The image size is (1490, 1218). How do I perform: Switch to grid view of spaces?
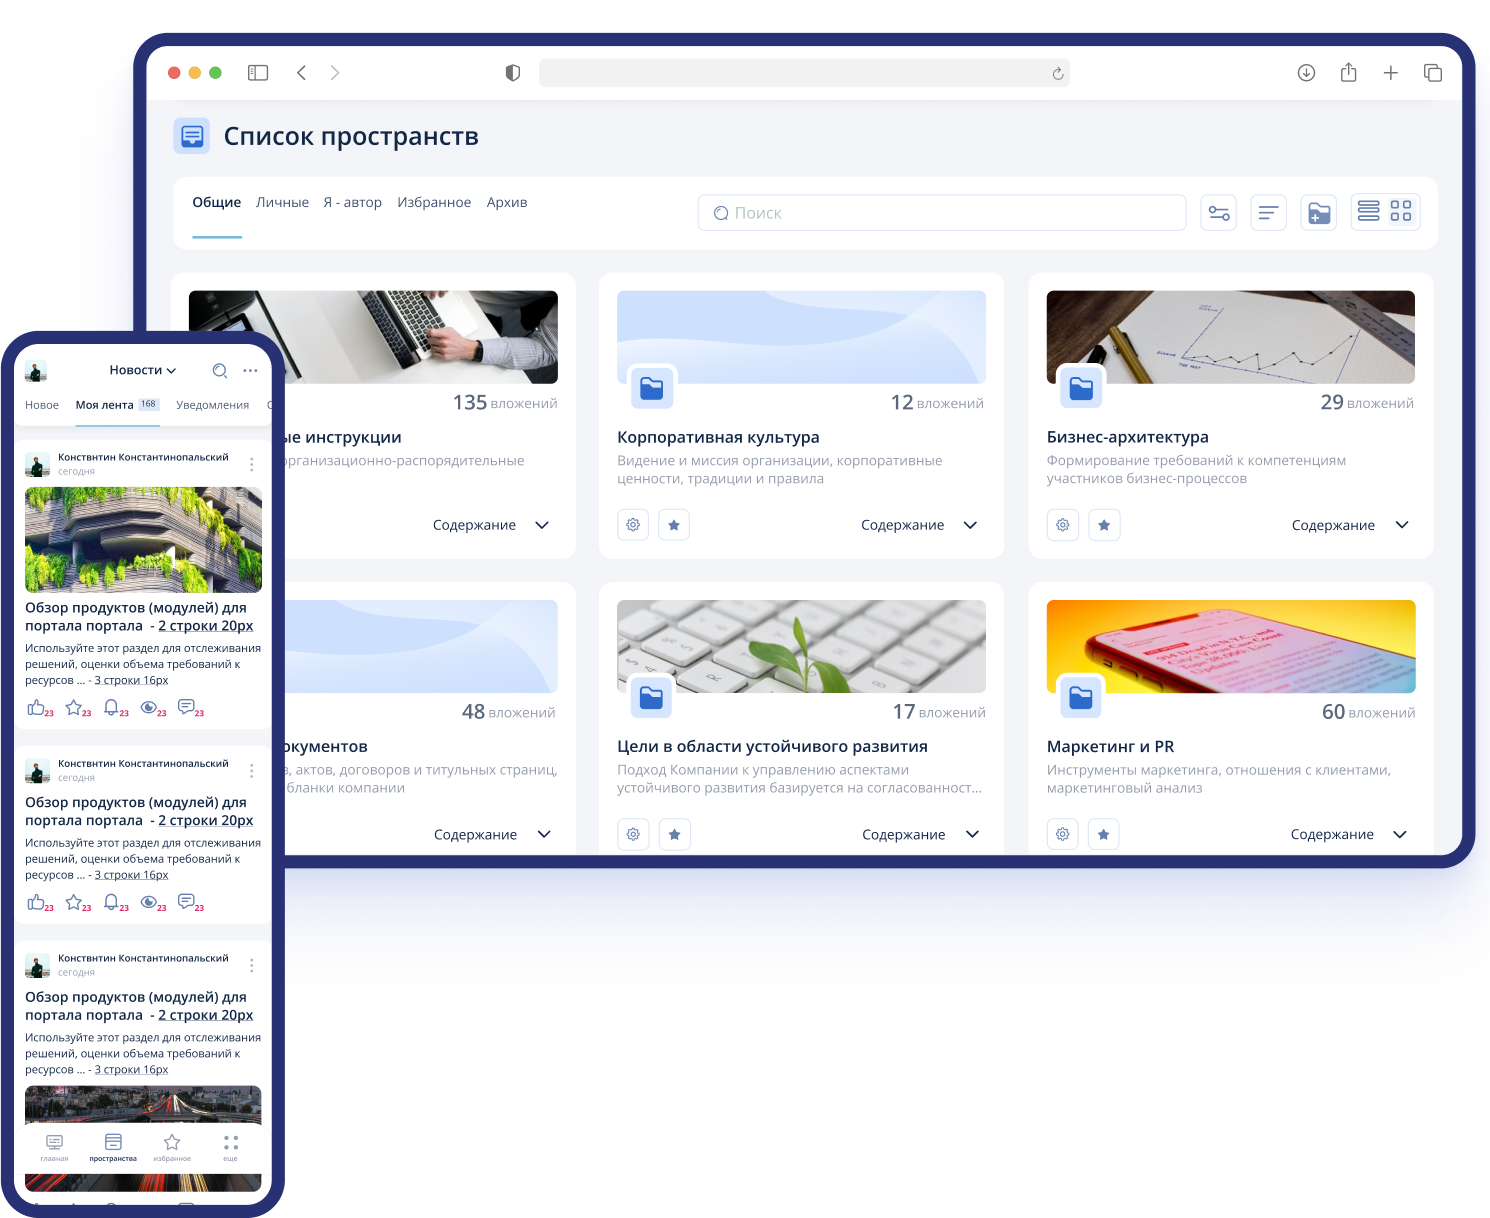click(1402, 212)
